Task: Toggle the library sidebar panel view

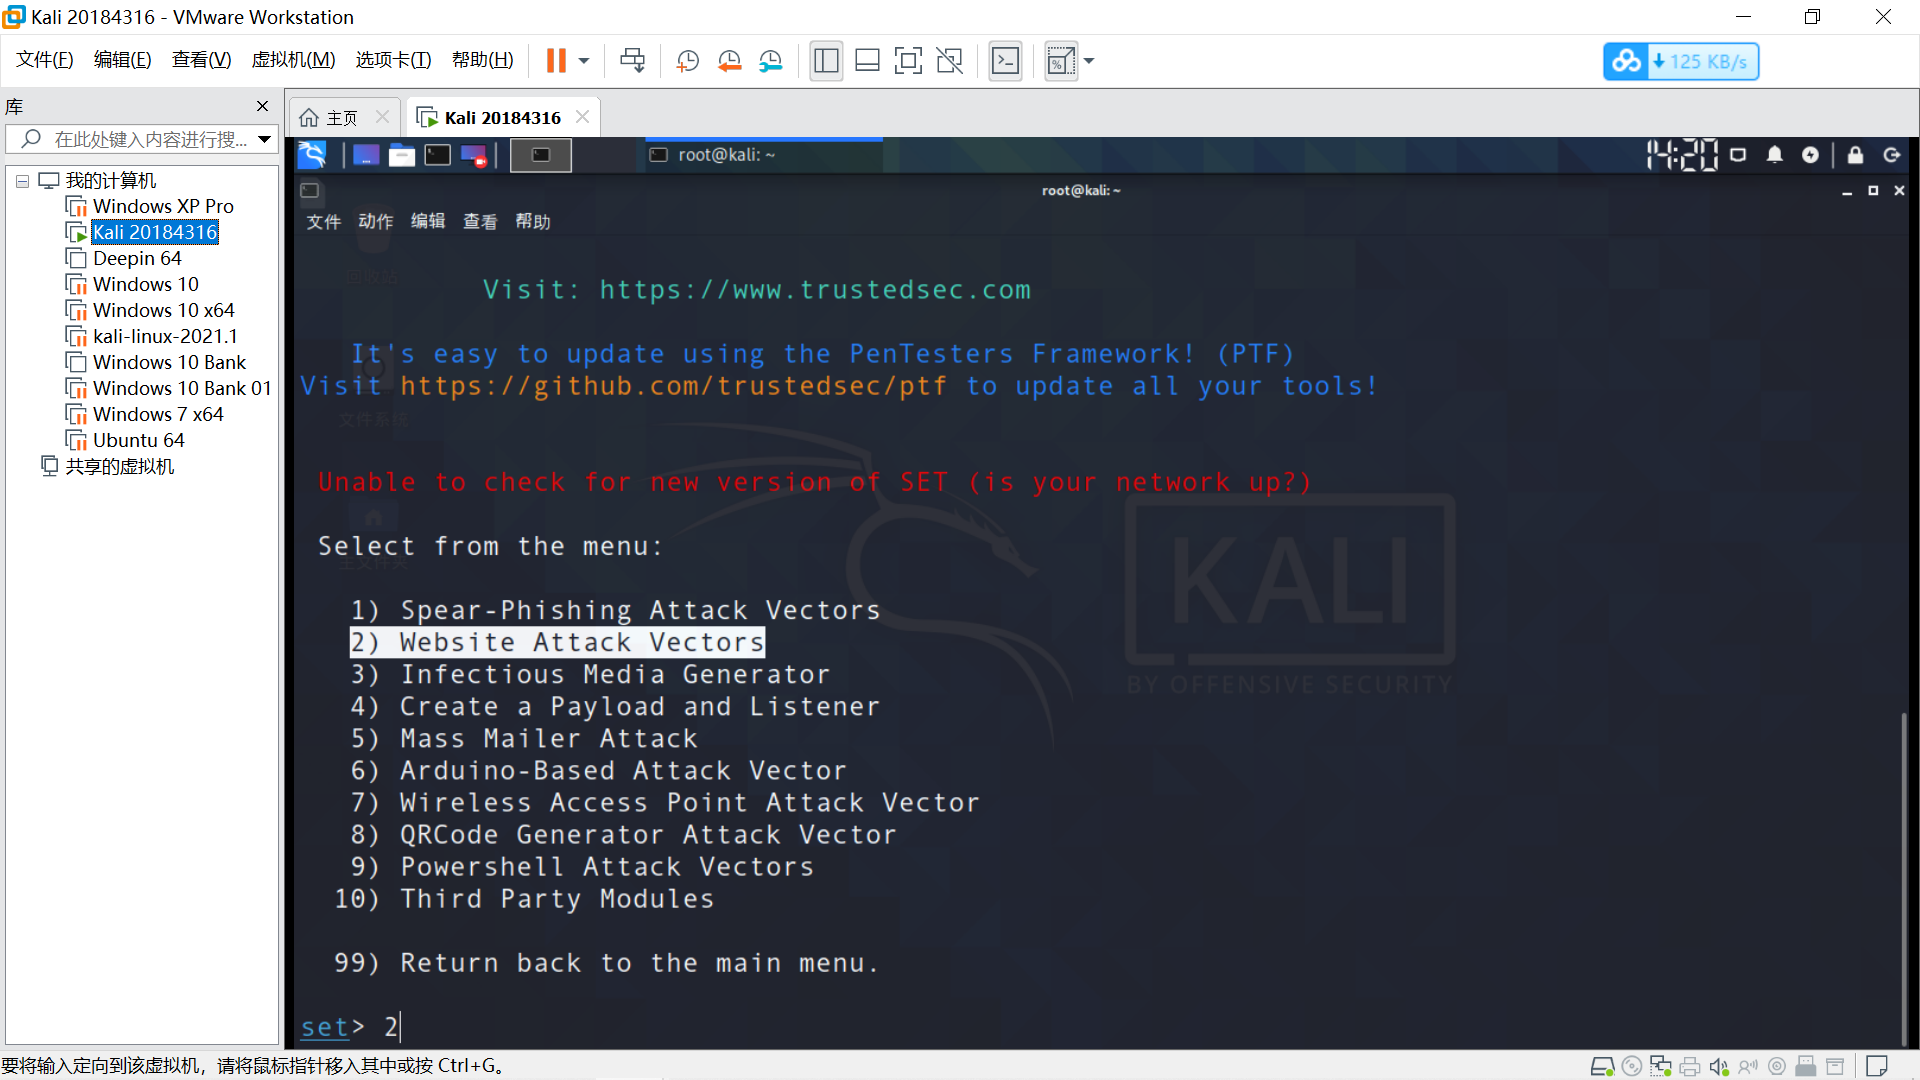Action: point(826,61)
